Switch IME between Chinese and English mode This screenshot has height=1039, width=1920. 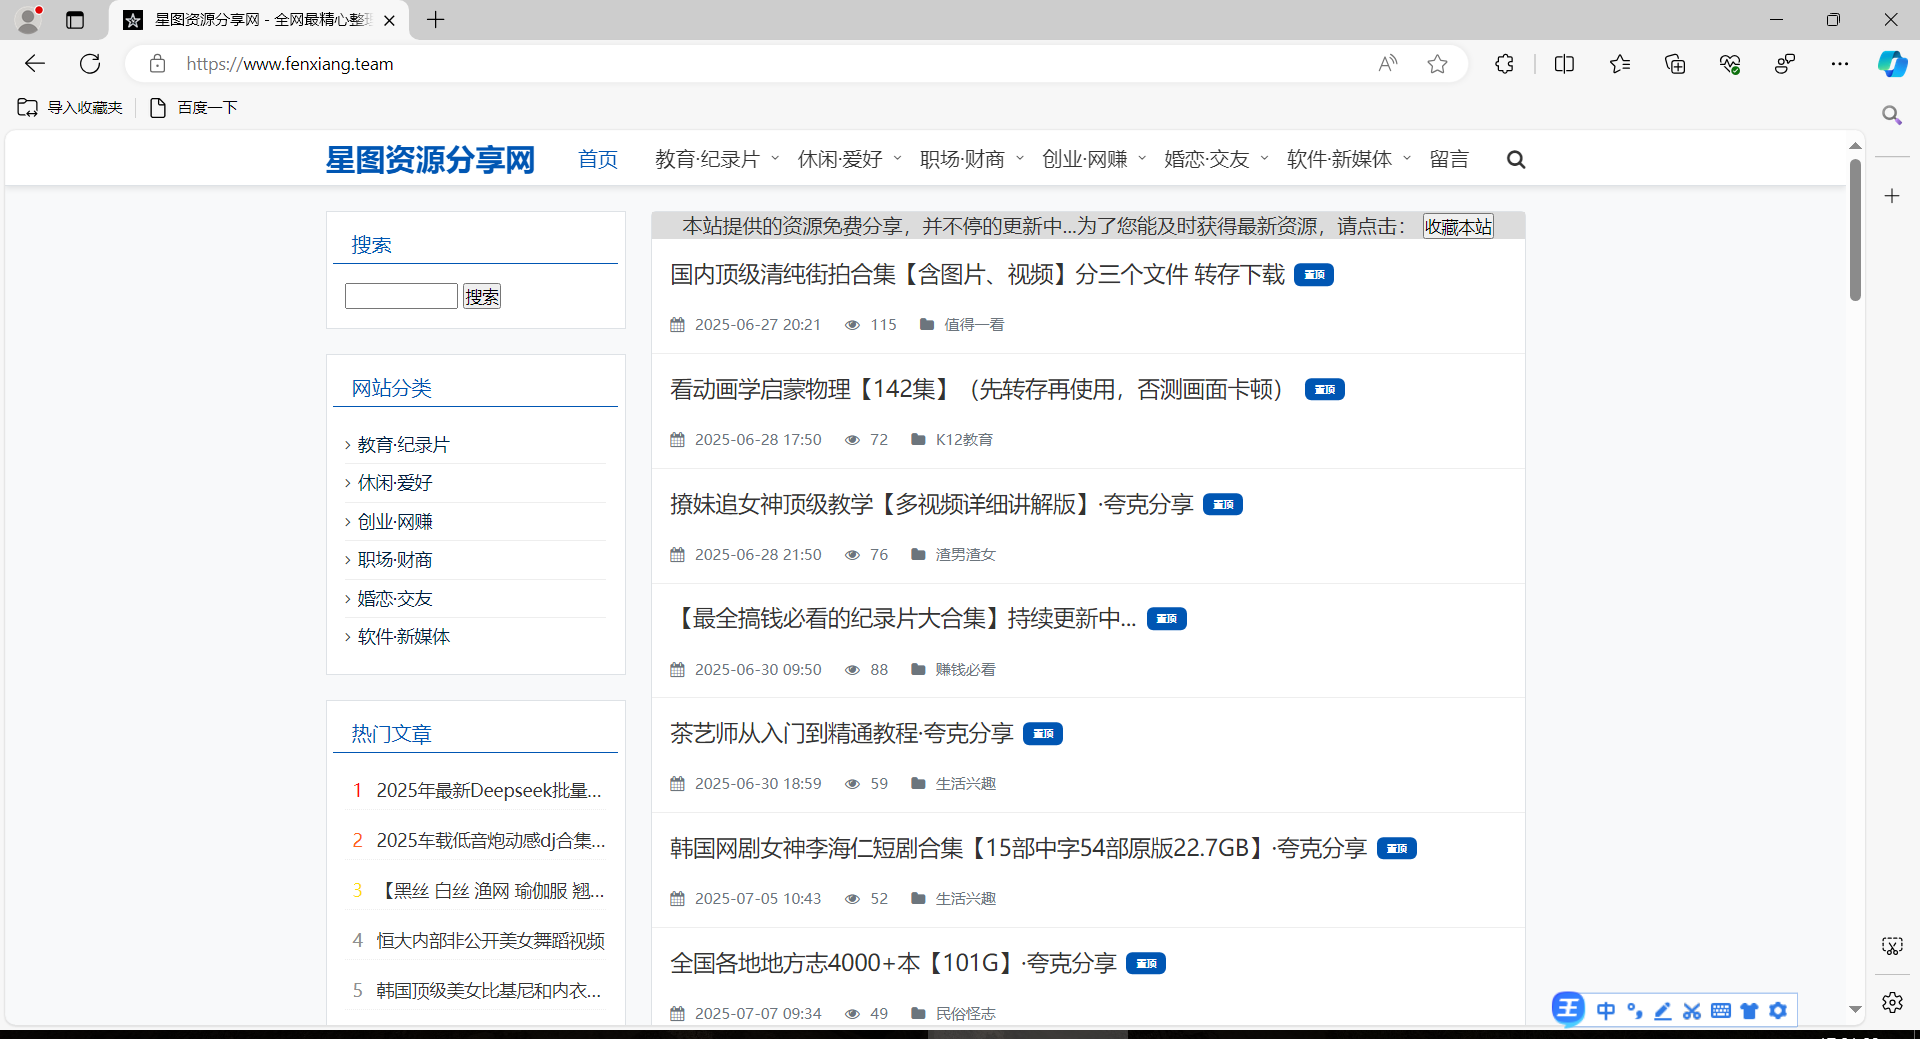[1605, 1011]
